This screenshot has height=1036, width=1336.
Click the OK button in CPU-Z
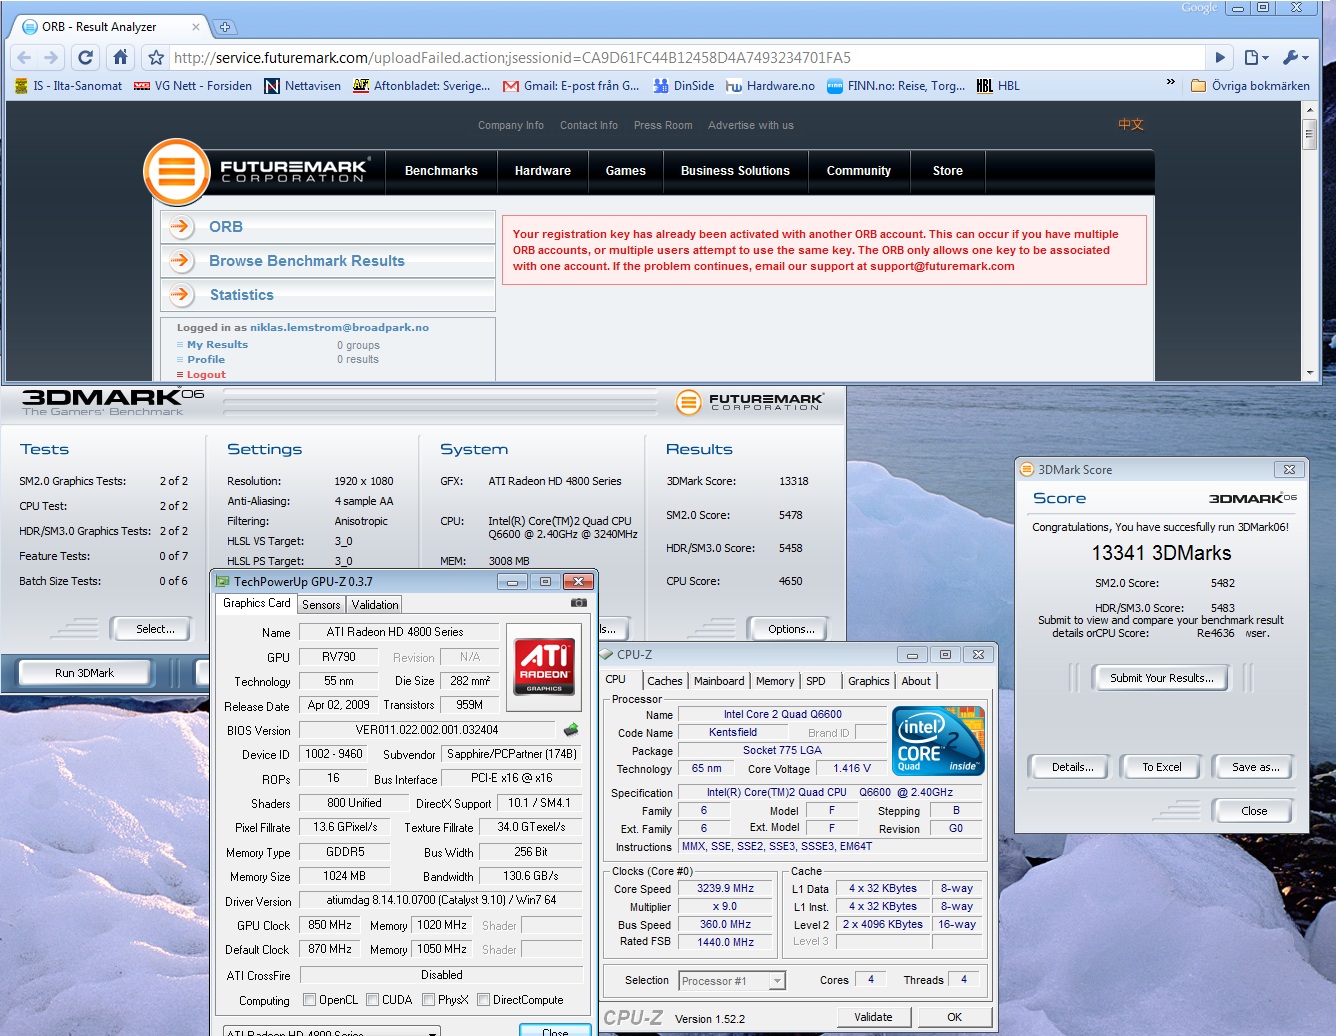(954, 1017)
